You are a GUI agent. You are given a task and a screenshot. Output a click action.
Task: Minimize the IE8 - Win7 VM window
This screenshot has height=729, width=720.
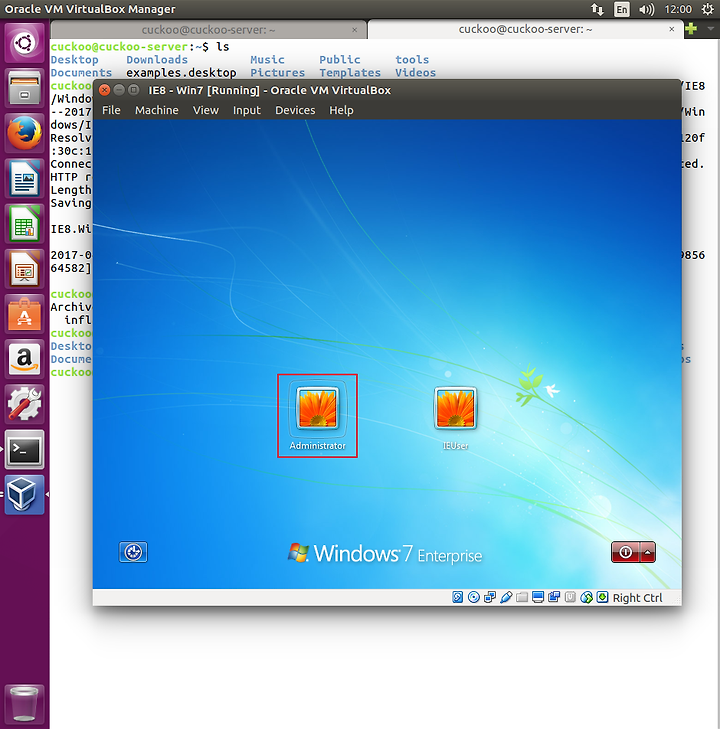tap(119, 90)
